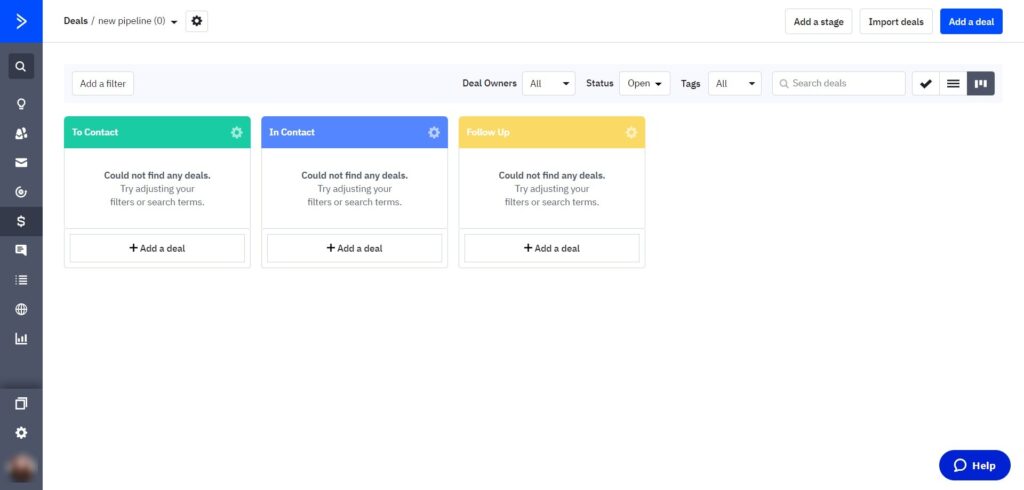Switch to the task checkmark view
The height and width of the screenshot is (490, 1024).
pyautogui.click(x=925, y=84)
